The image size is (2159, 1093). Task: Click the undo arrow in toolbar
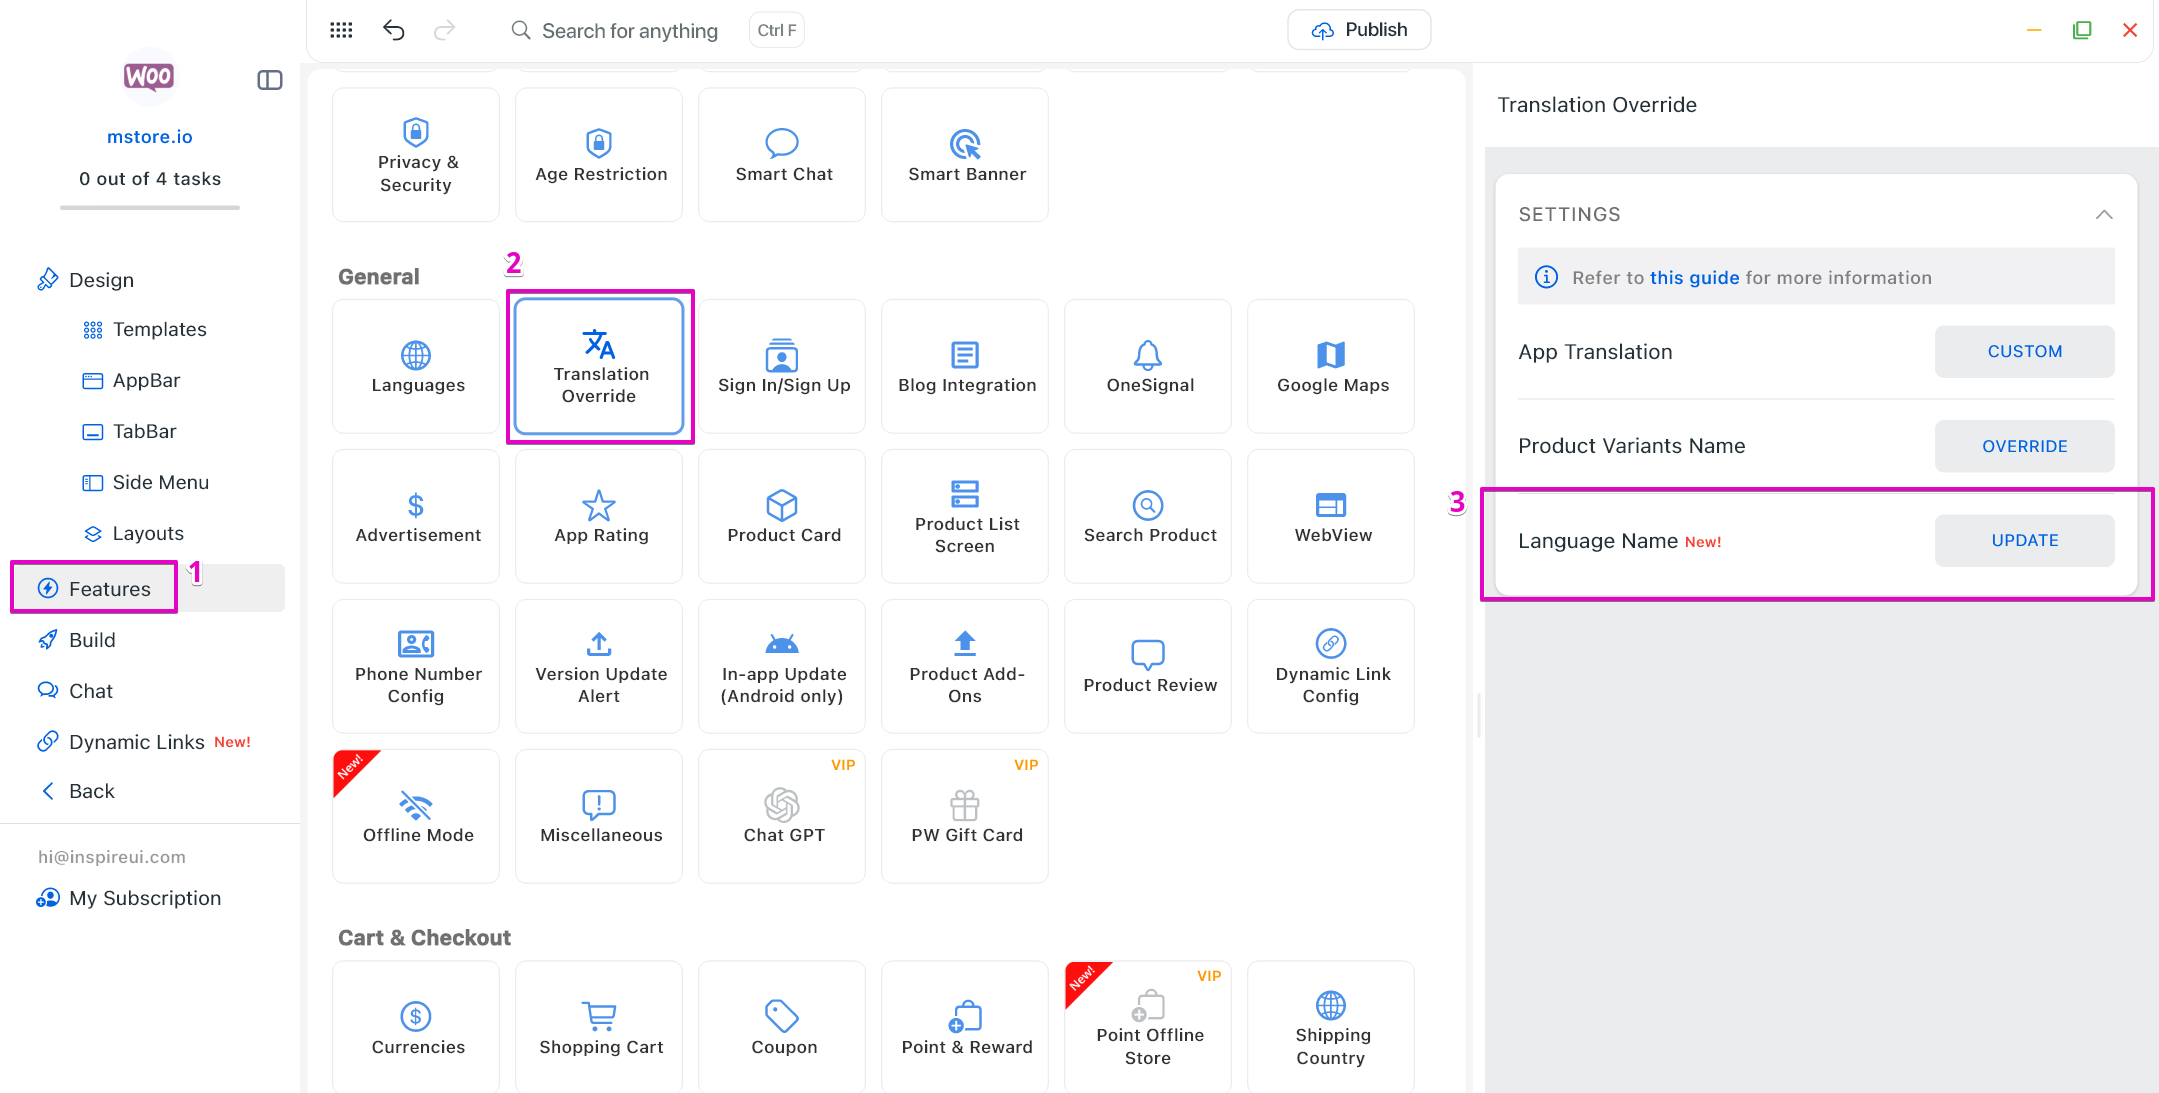[393, 30]
